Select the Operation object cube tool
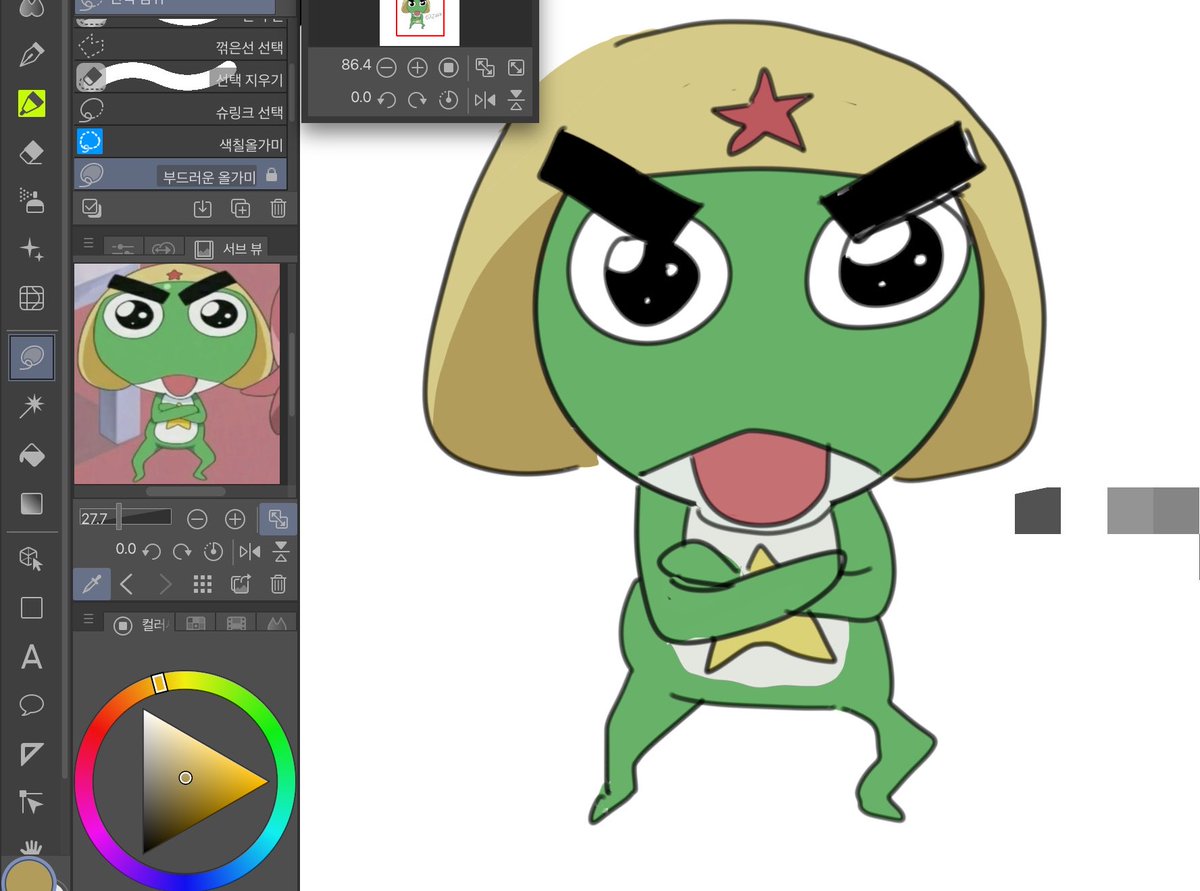 click(x=32, y=559)
